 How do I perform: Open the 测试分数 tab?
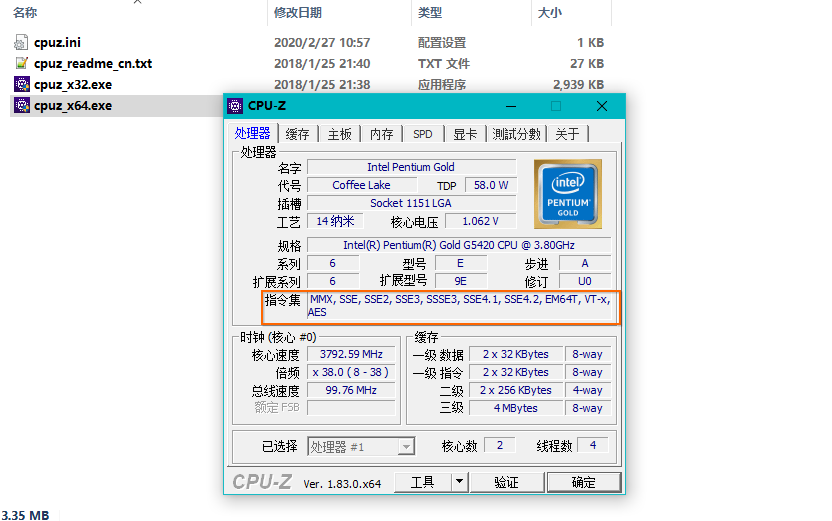[516, 134]
